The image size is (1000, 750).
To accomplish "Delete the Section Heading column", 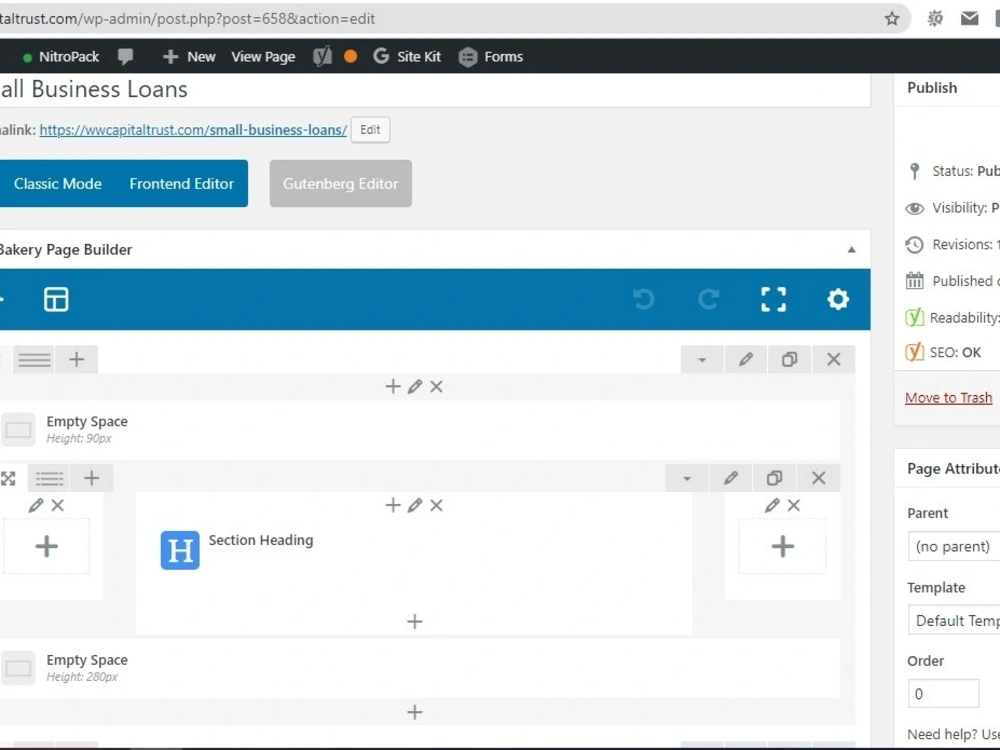I will (x=436, y=505).
